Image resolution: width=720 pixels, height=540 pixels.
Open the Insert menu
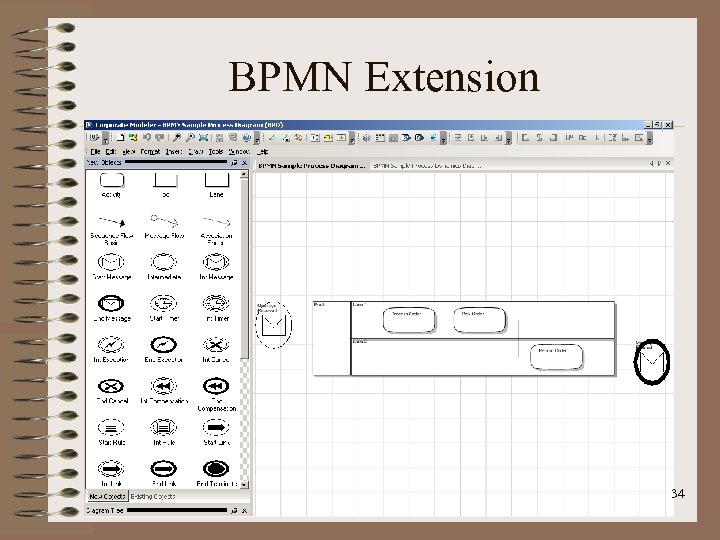coord(174,151)
